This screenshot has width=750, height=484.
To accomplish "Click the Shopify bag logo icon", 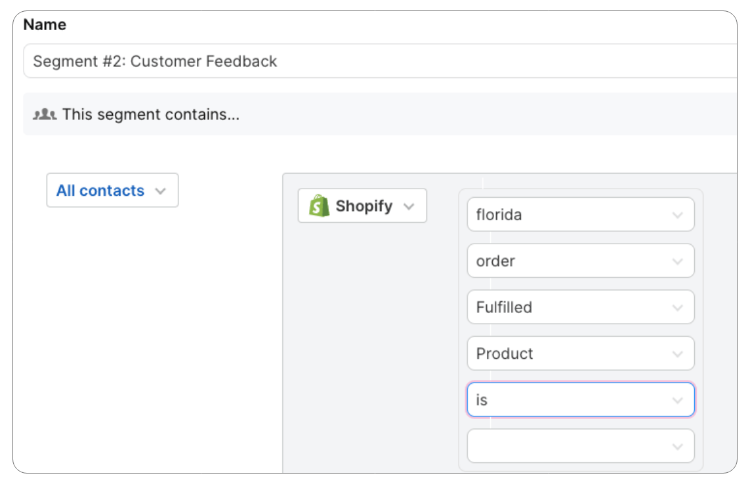I will coord(319,206).
